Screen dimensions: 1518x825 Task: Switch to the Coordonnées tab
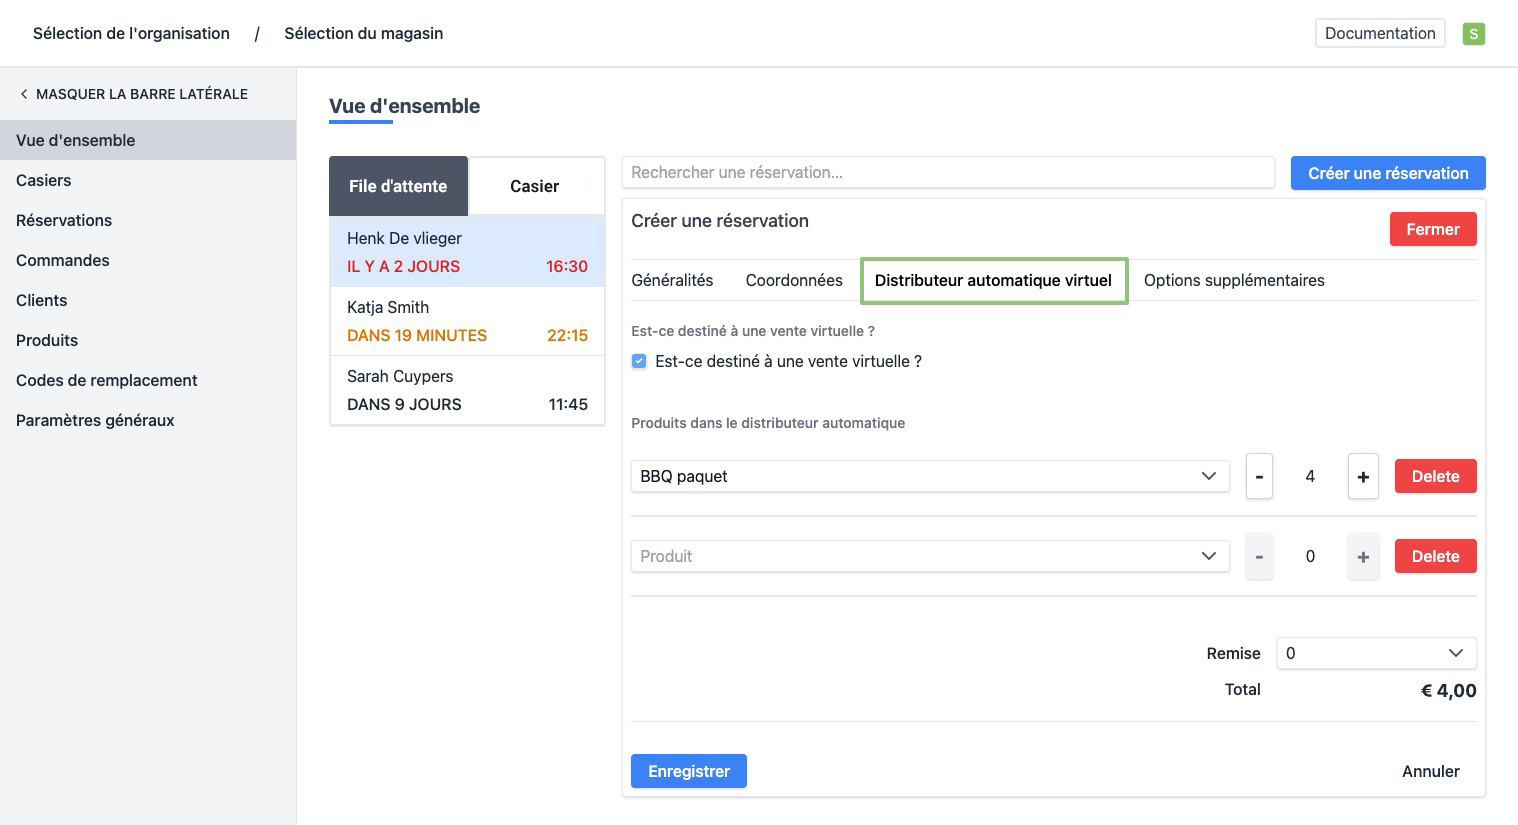[x=794, y=280]
